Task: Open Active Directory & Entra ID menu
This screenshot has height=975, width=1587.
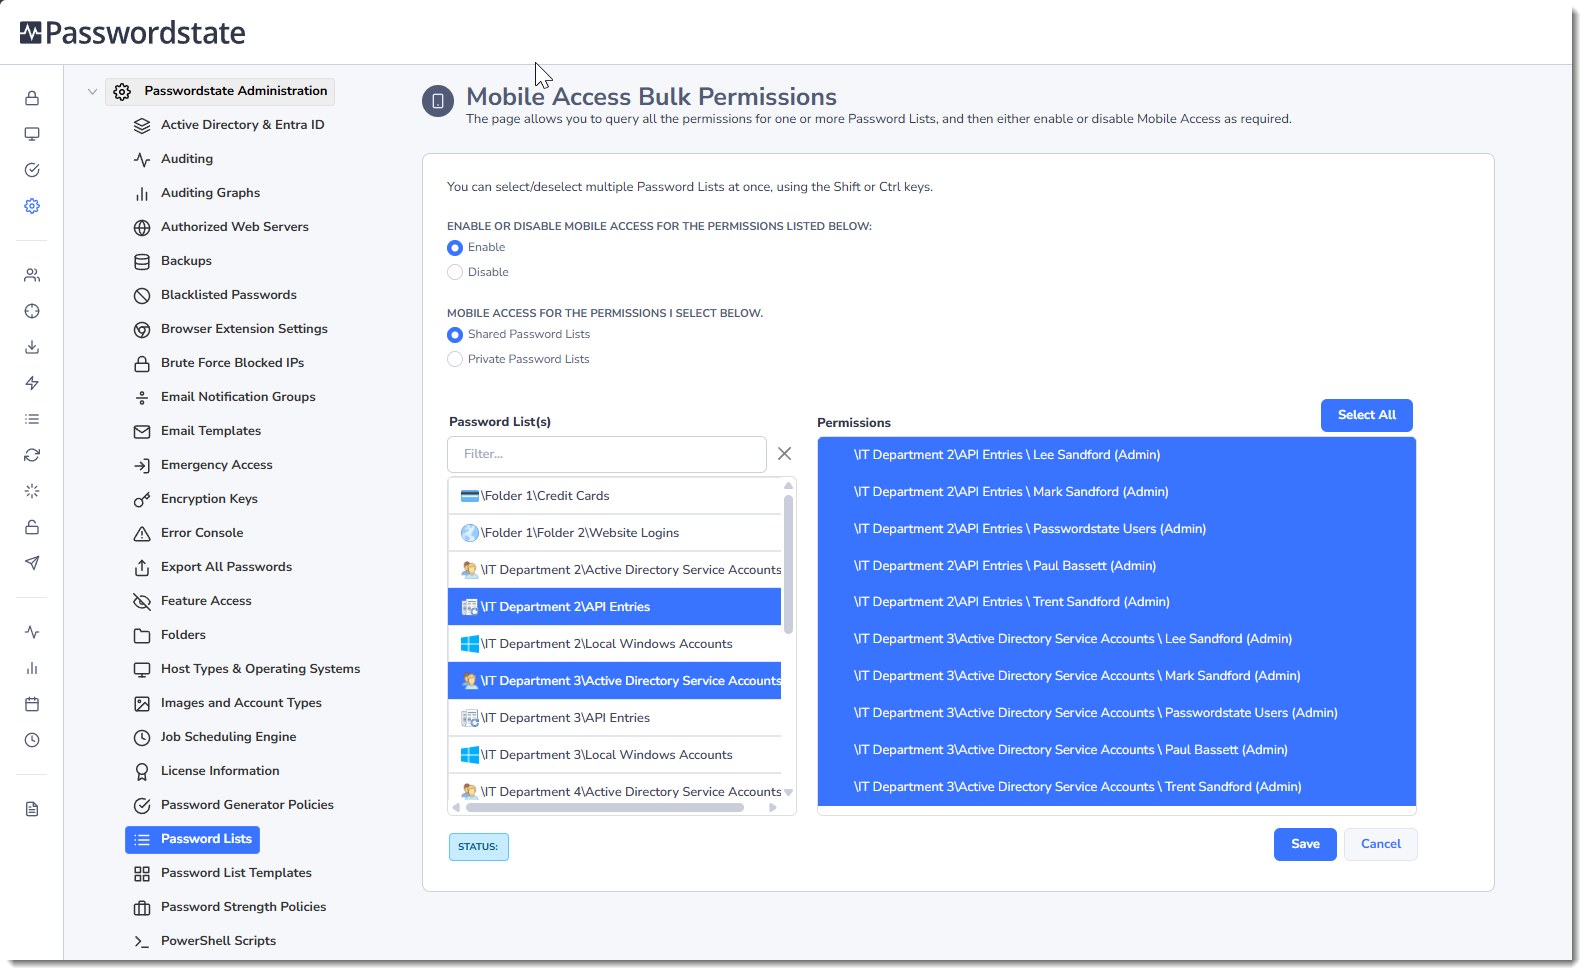Action: 243,125
